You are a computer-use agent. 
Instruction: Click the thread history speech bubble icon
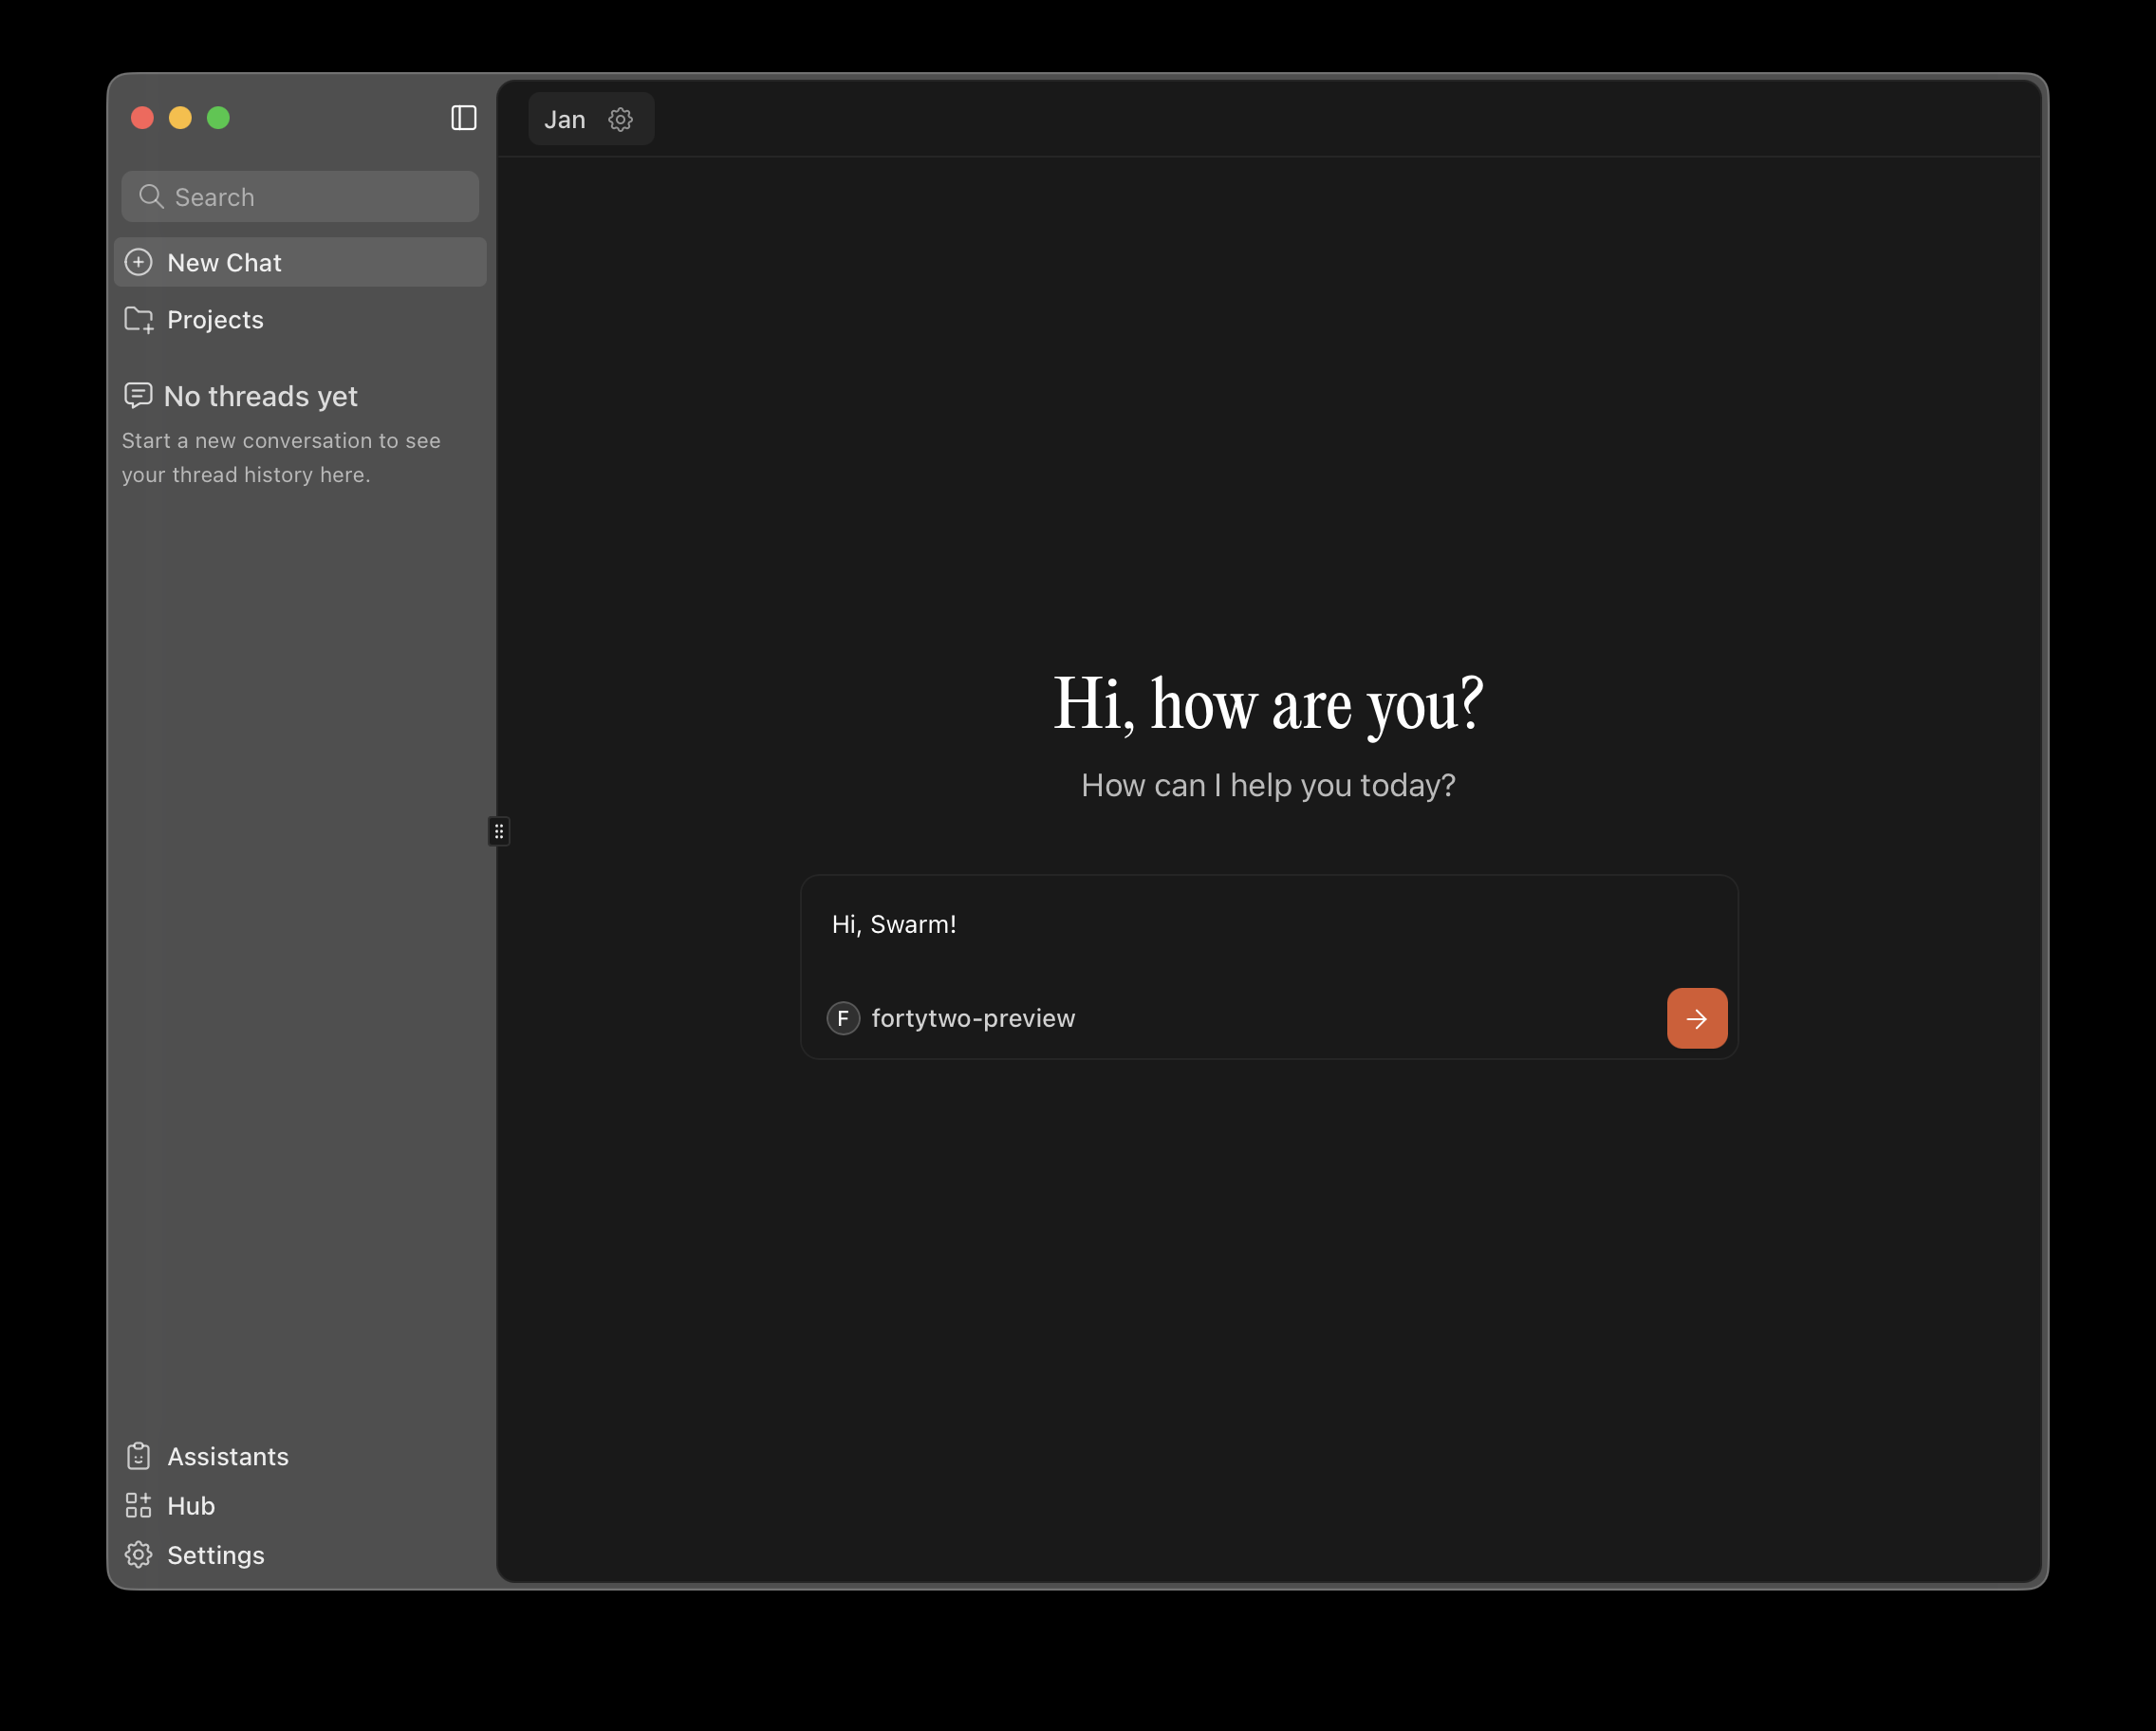138,396
